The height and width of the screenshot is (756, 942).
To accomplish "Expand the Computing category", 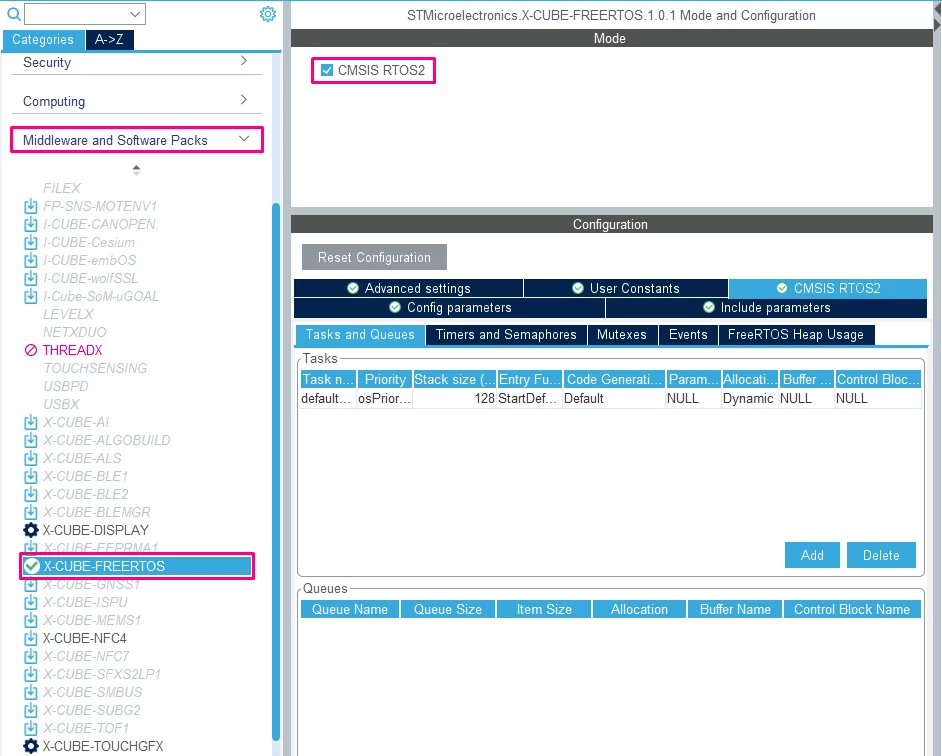I will coord(137,101).
